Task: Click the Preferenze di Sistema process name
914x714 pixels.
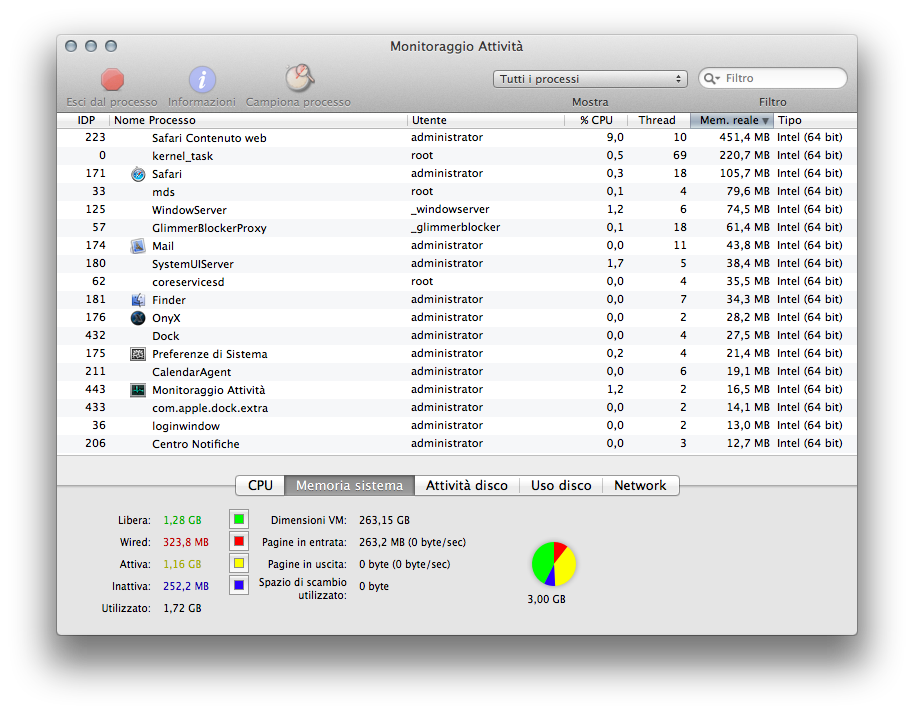Action: 210,354
